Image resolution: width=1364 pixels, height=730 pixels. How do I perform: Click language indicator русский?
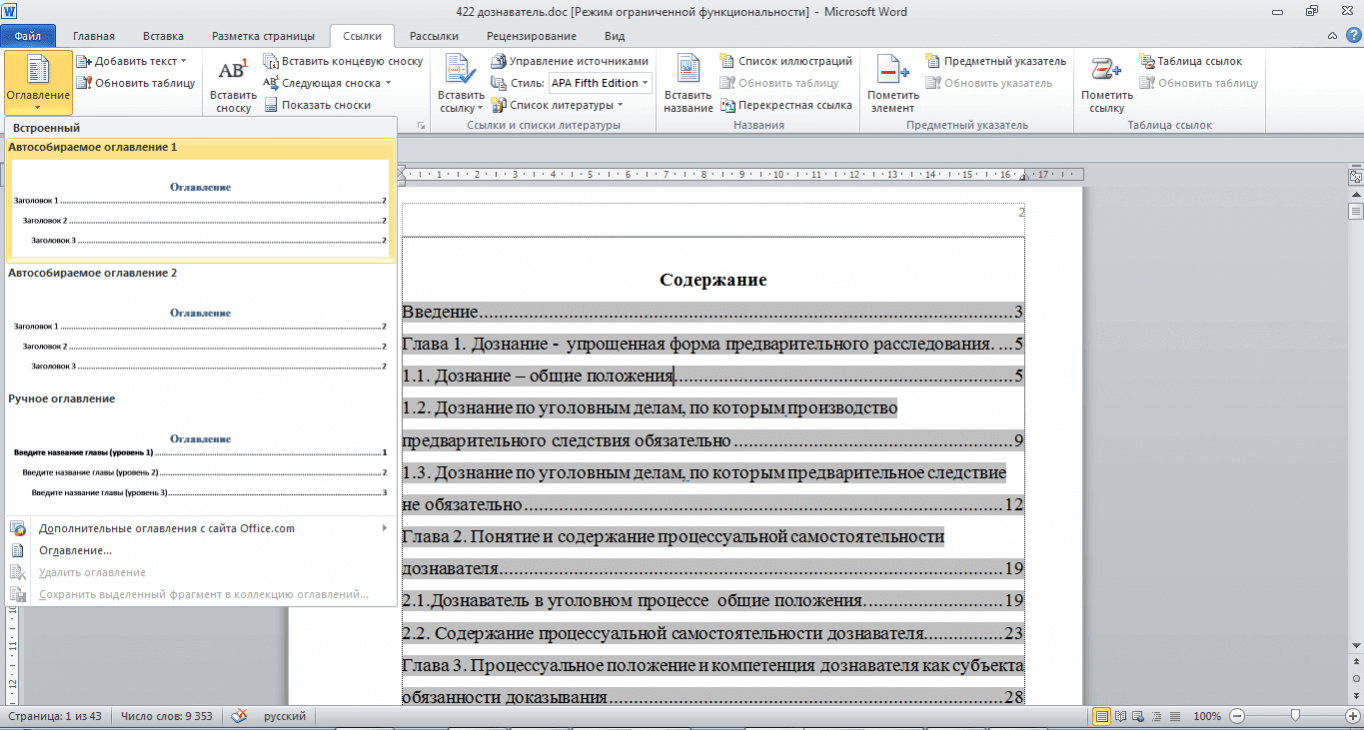pos(285,716)
